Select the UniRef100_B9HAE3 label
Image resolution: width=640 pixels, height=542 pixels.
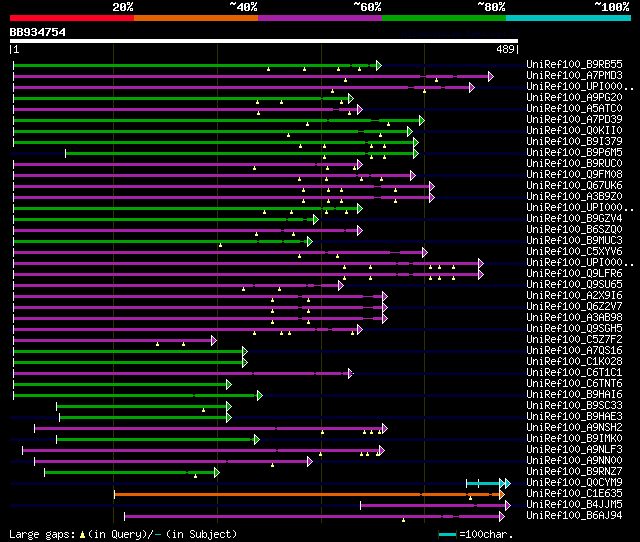pyautogui.click(x=574, y=417)
